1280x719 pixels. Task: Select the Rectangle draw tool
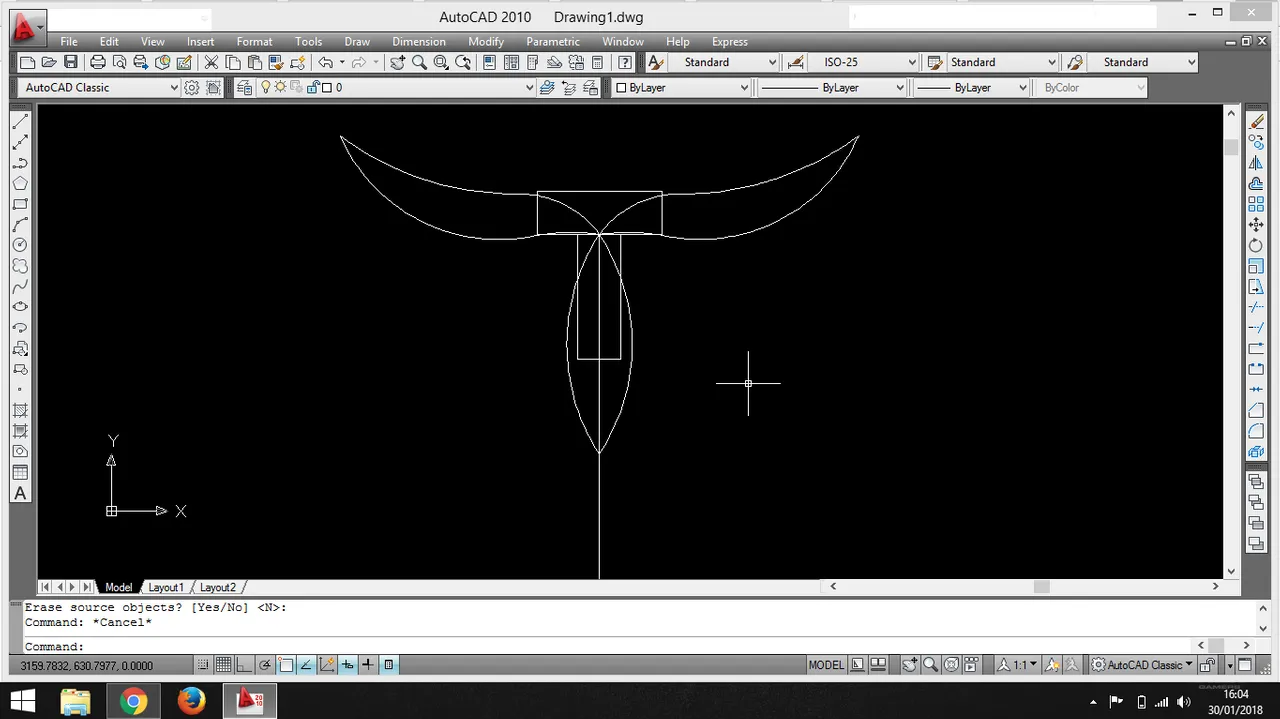(20, 204)
